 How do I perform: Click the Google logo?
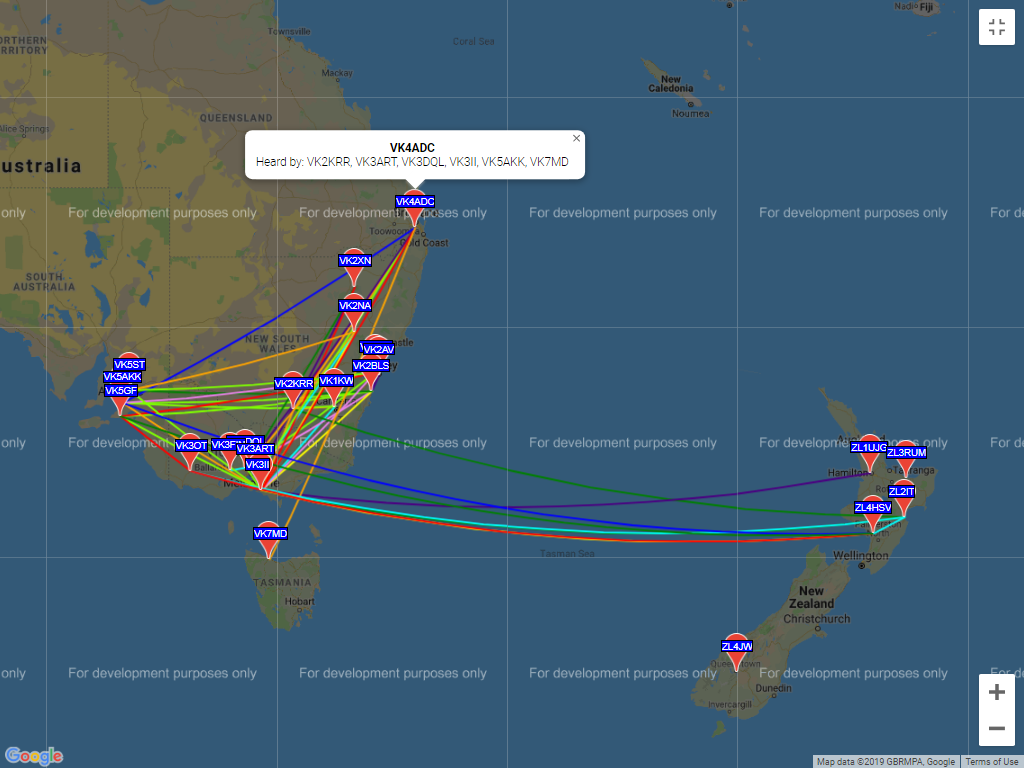point(34,755)
